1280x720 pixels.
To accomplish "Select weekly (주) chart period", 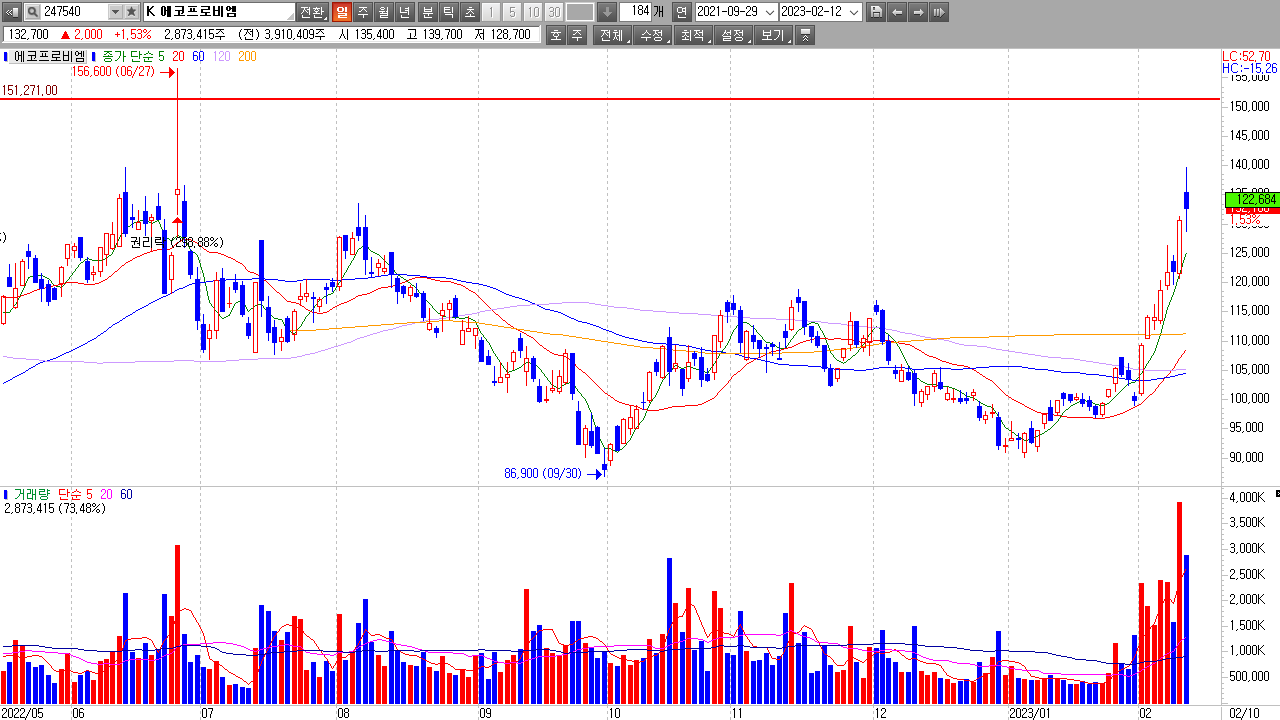I will [x=362, y=12].
